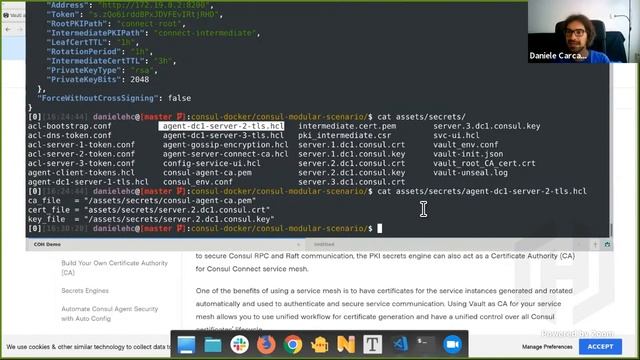This screenshot has height=360, width=640.
Task: Click agent-server-connect-ca.hcl in the listing
Action: (x=225, y=154)
